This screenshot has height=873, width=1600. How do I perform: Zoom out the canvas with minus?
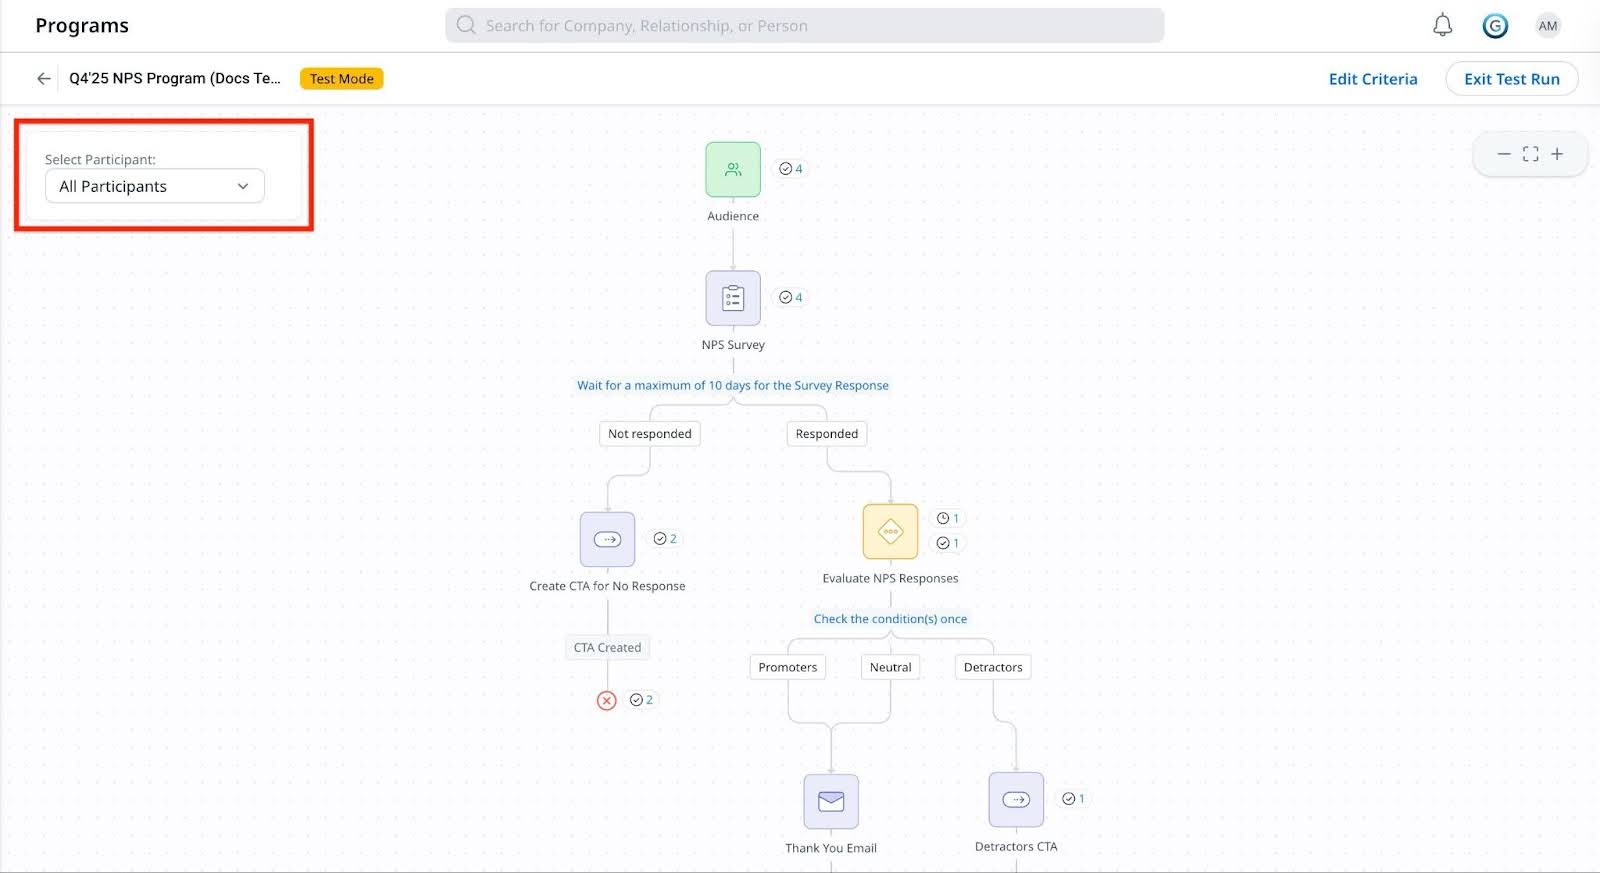click(1503, 154)
